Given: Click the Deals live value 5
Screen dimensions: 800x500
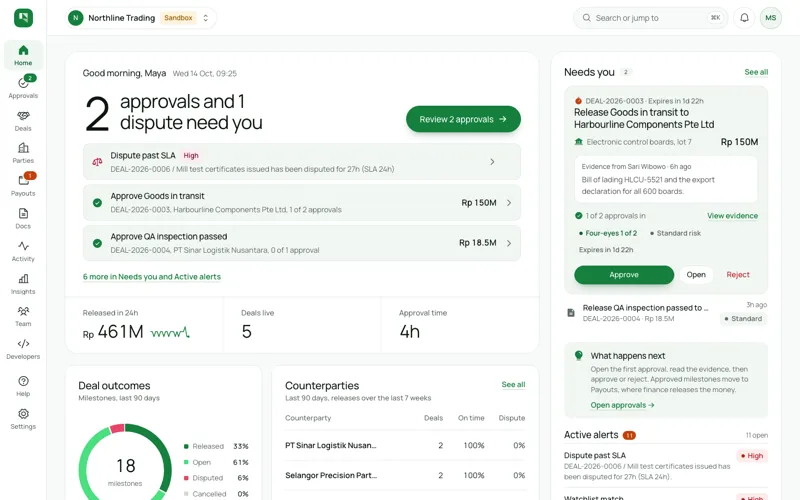Looking at the screenshot, I should coord(246,332).
